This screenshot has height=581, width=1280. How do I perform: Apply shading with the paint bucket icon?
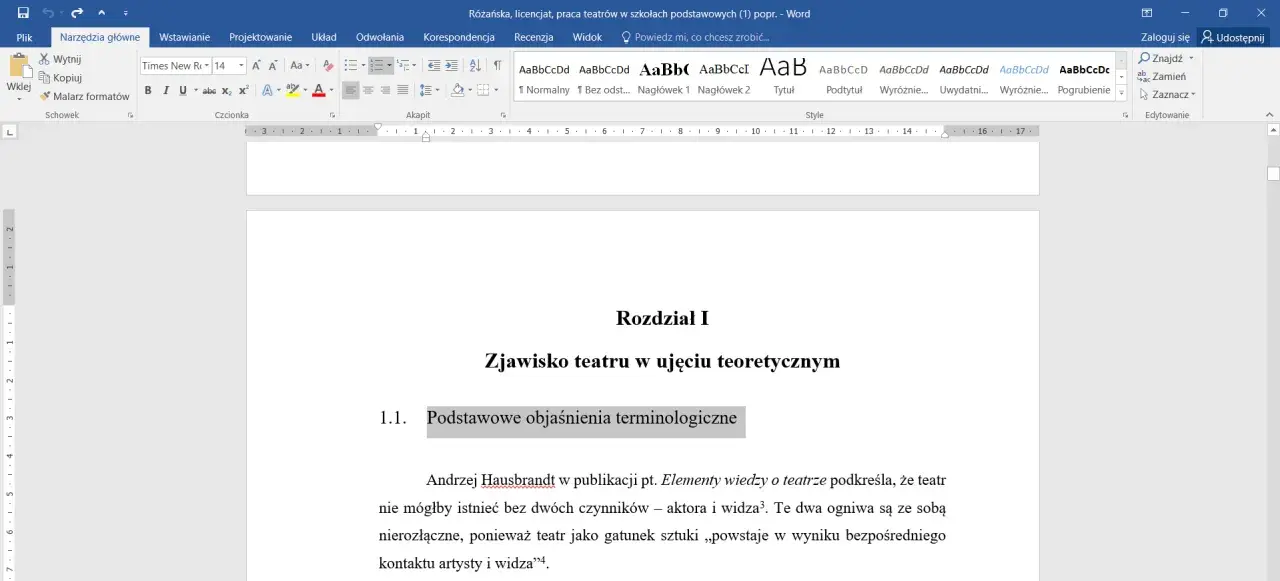(x=457, y=90)
